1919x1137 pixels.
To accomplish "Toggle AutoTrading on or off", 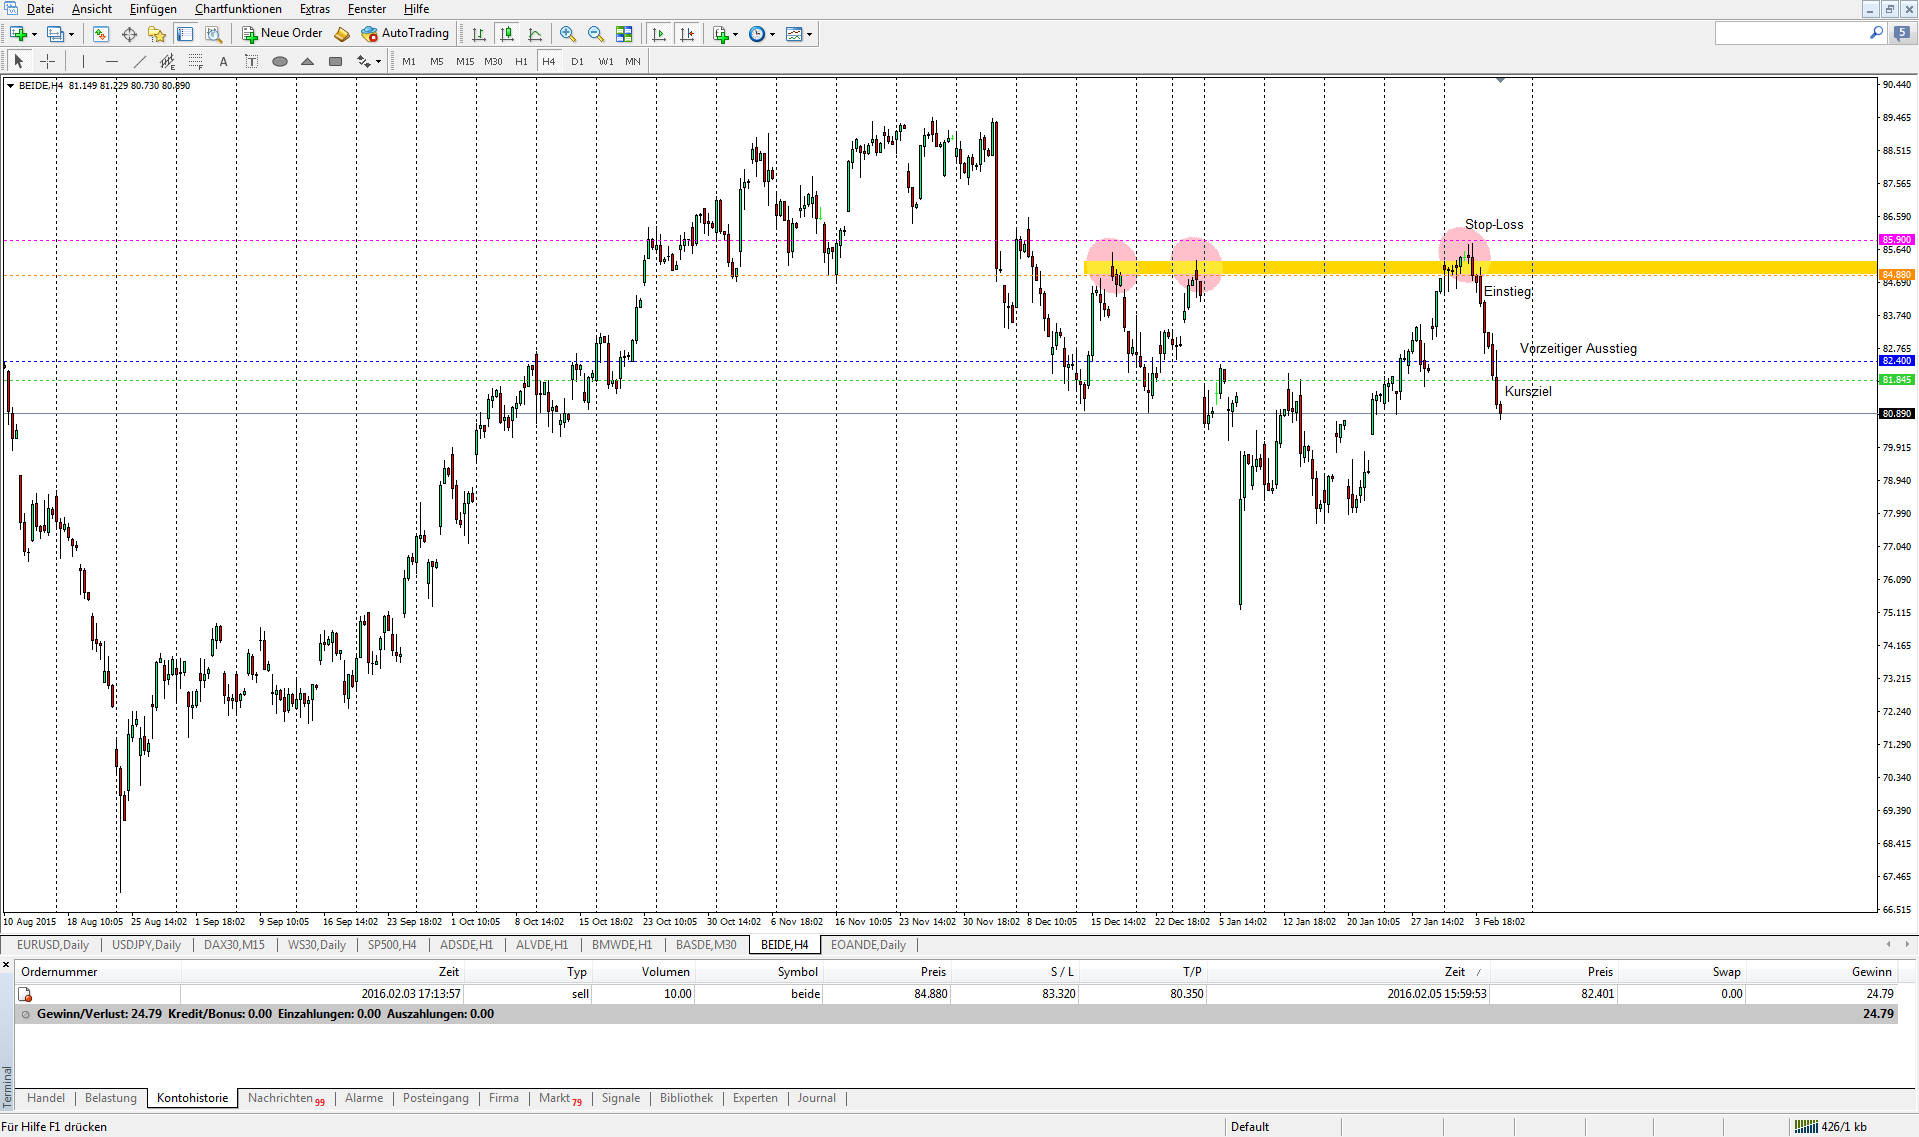I will [x=405, y=34].
